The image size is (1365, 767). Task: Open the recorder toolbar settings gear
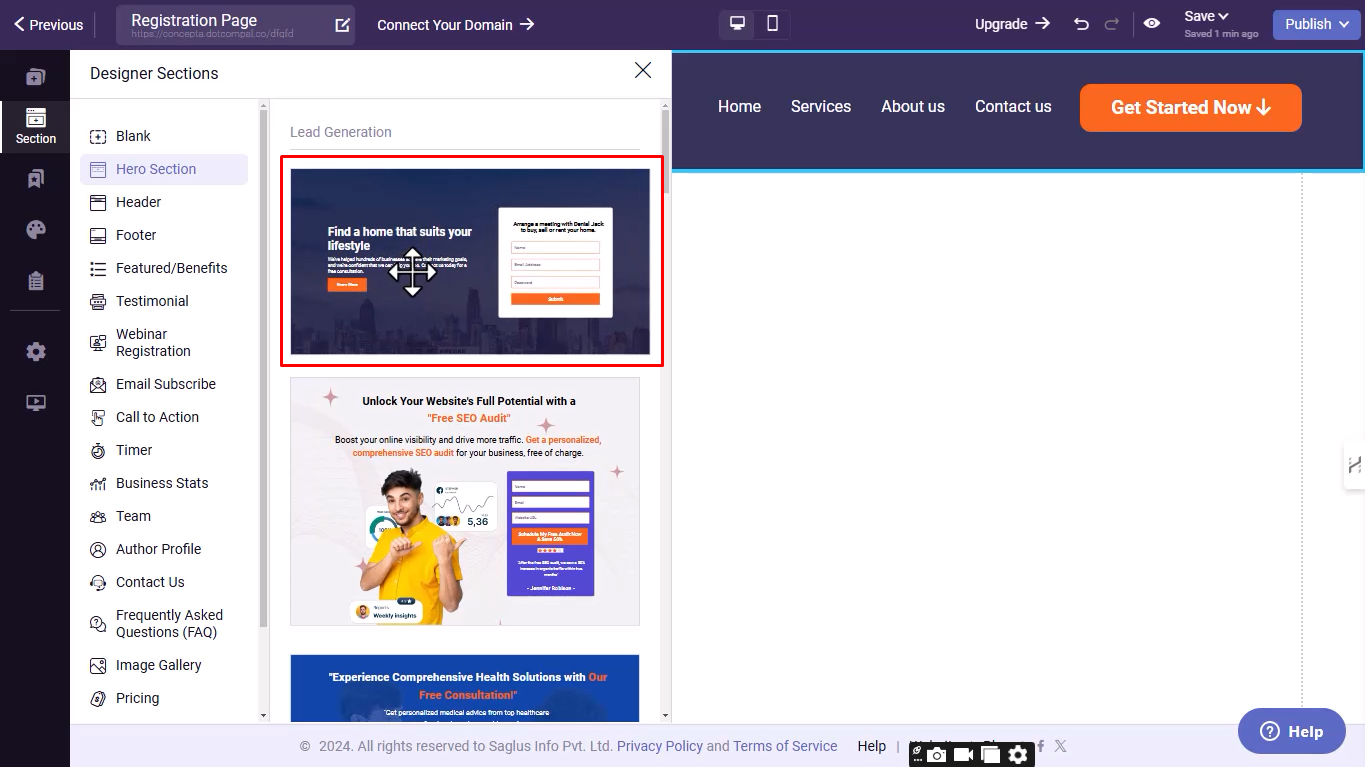click(1018, 755)
